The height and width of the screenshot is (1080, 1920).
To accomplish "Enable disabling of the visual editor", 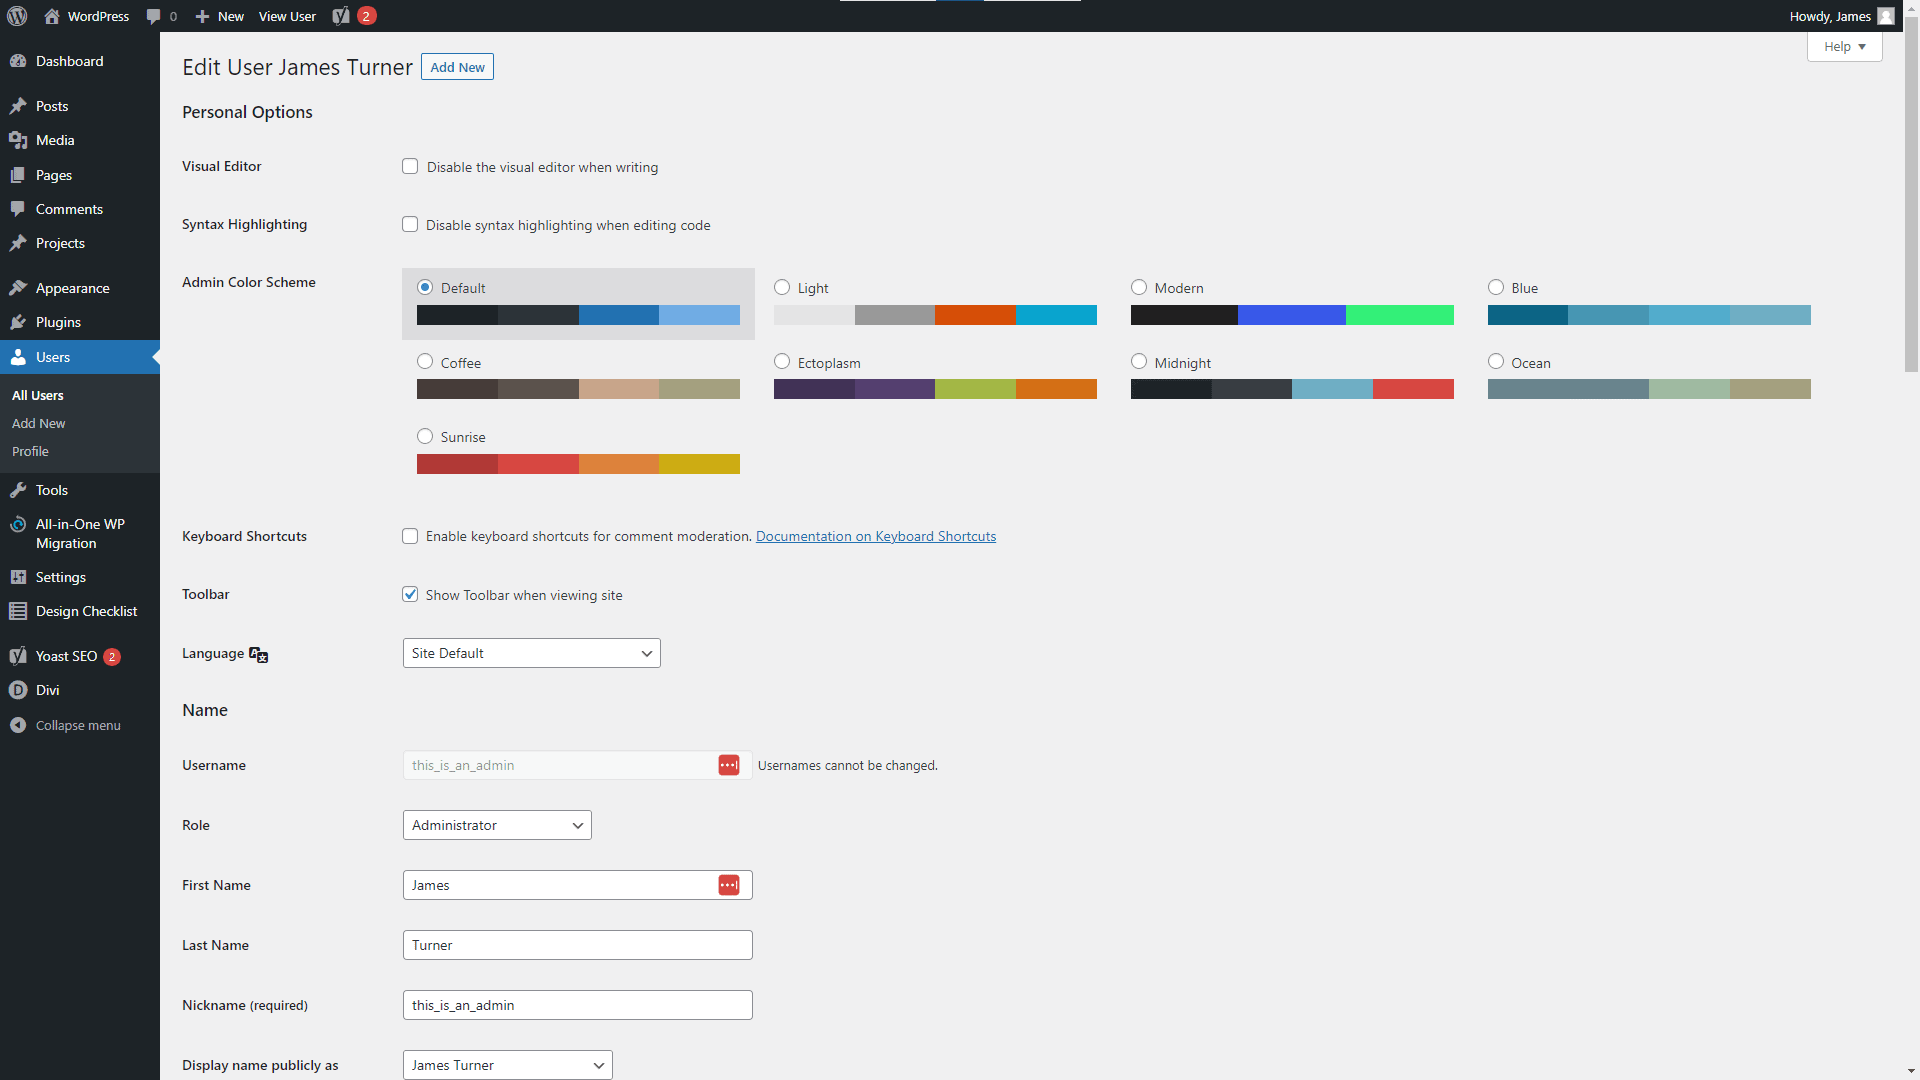I will [410, 166].
